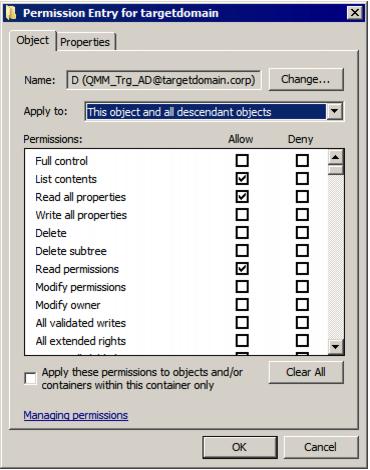Enable Allow for Full control
Viewport: 370px width, 470px height.
pyautogui.click(x=242, y=161)
